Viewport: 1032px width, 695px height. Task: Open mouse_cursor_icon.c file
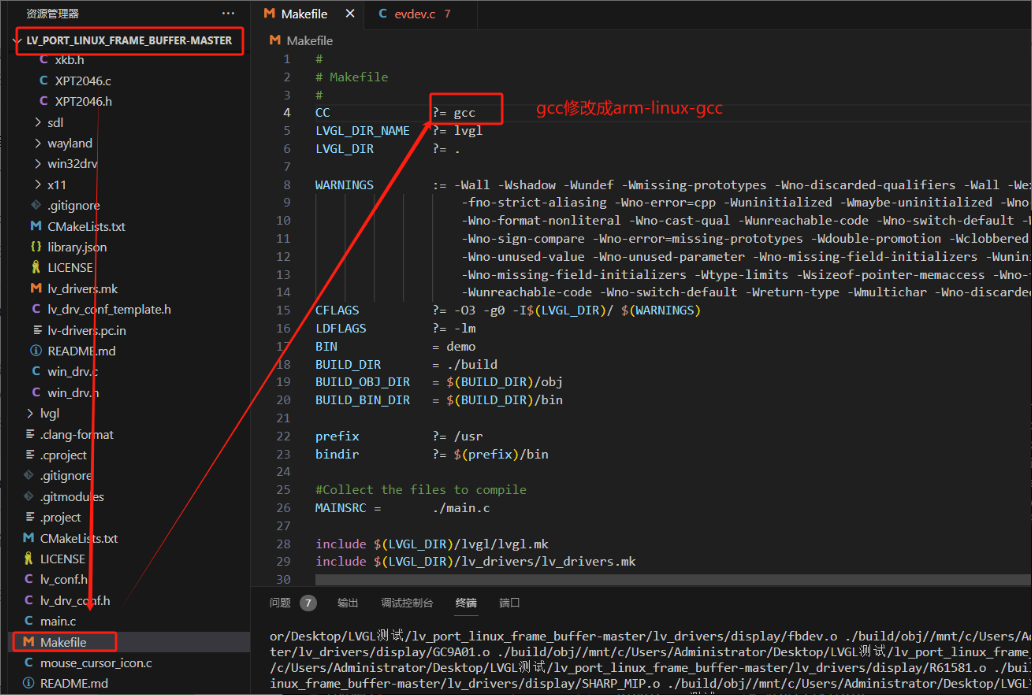pos(96,663)
